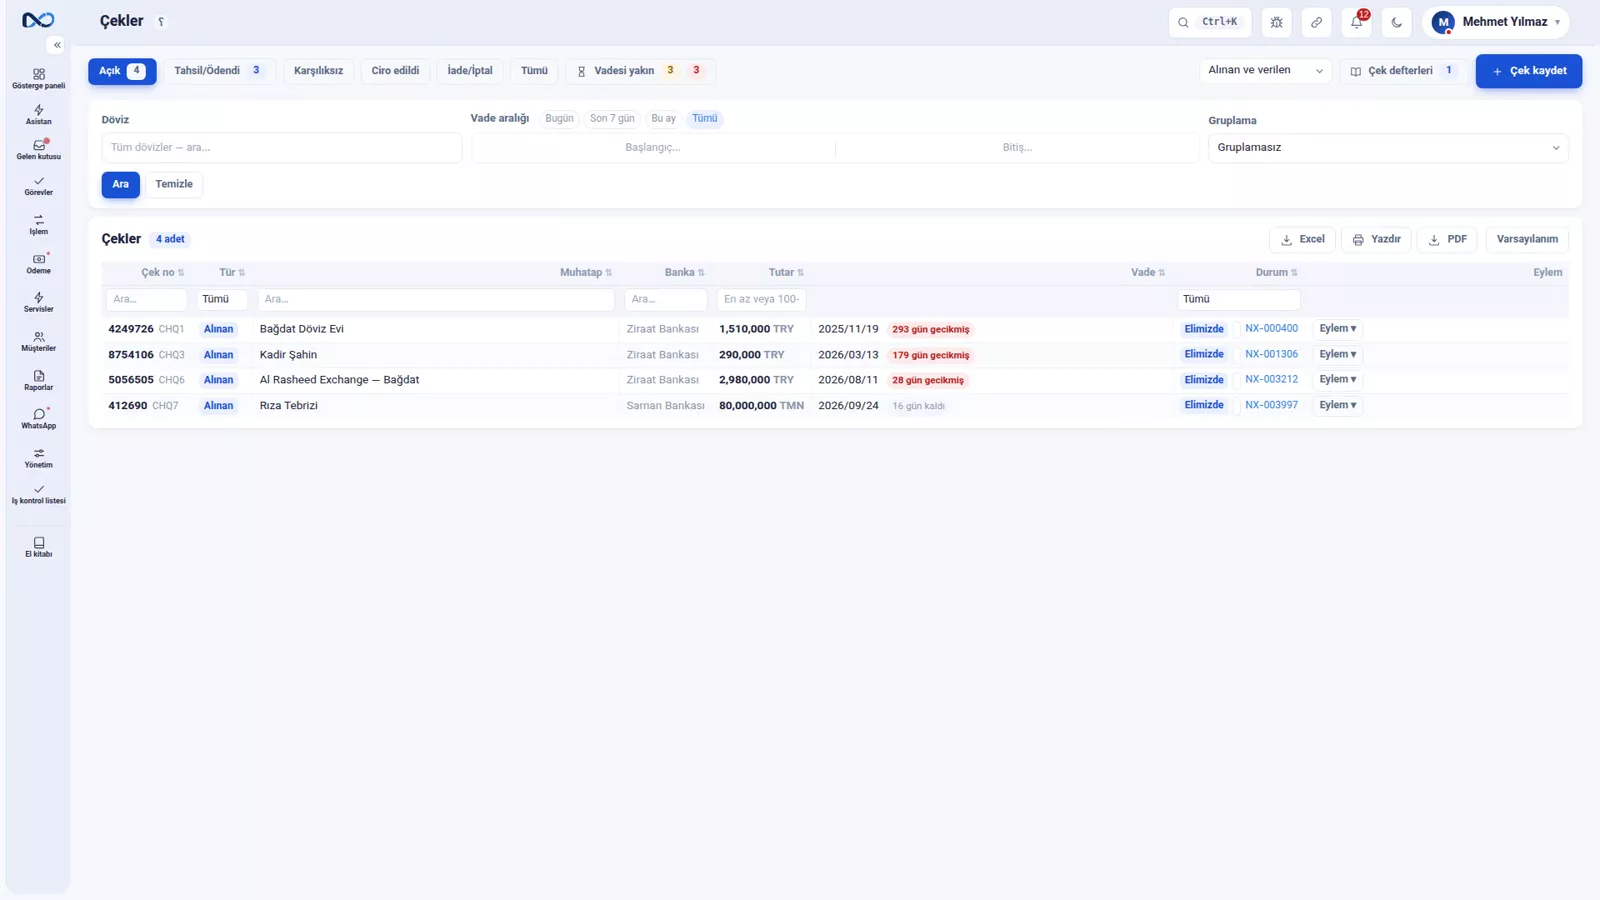
Task: Click the Tüm dövizler search field
Action: pyautogui.click(x=281, y=147)
